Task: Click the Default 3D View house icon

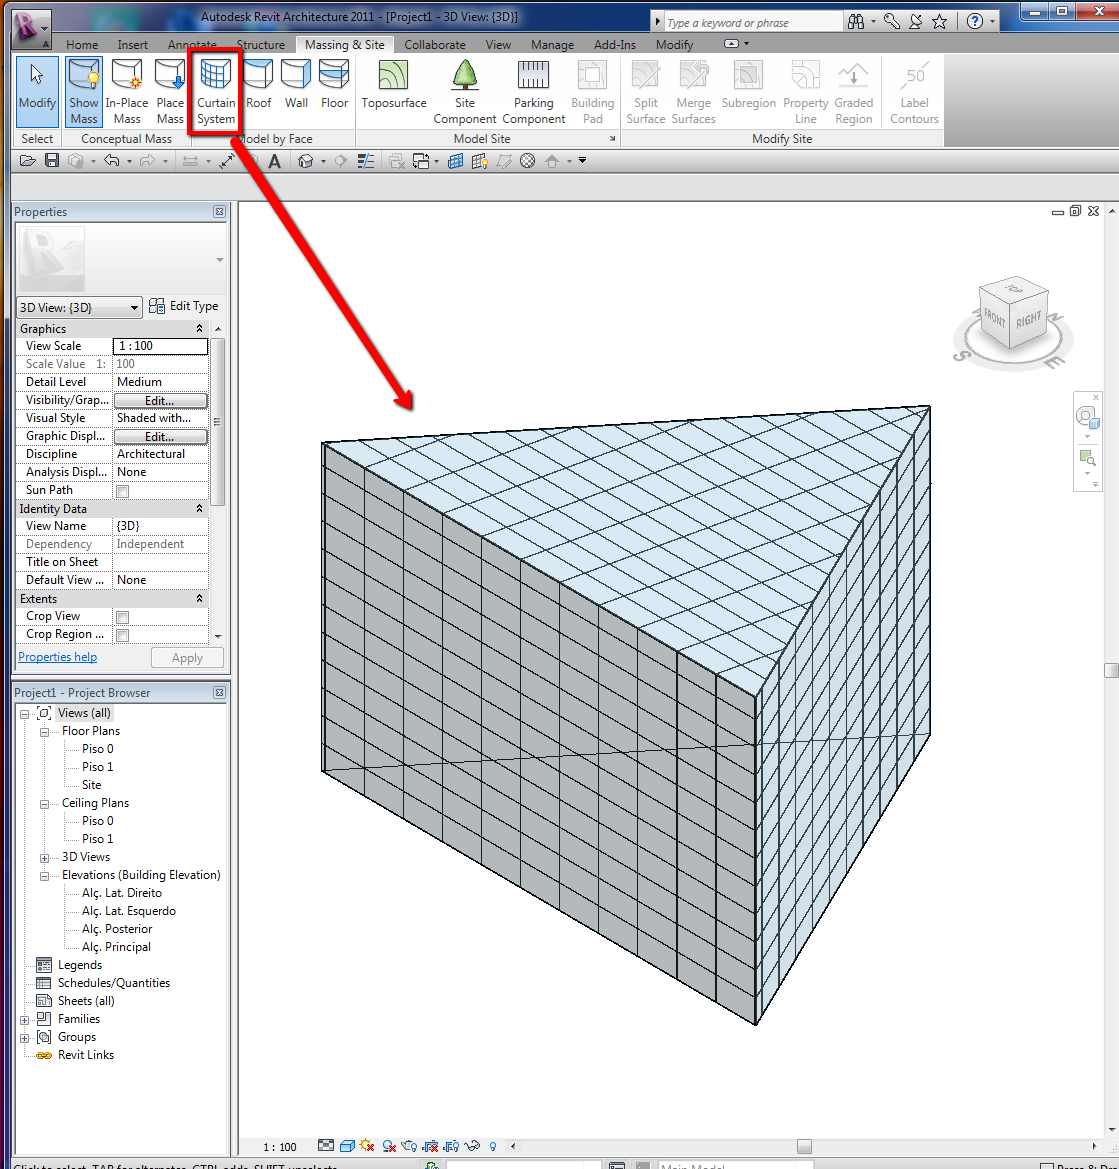Action: tap(305, 161)
